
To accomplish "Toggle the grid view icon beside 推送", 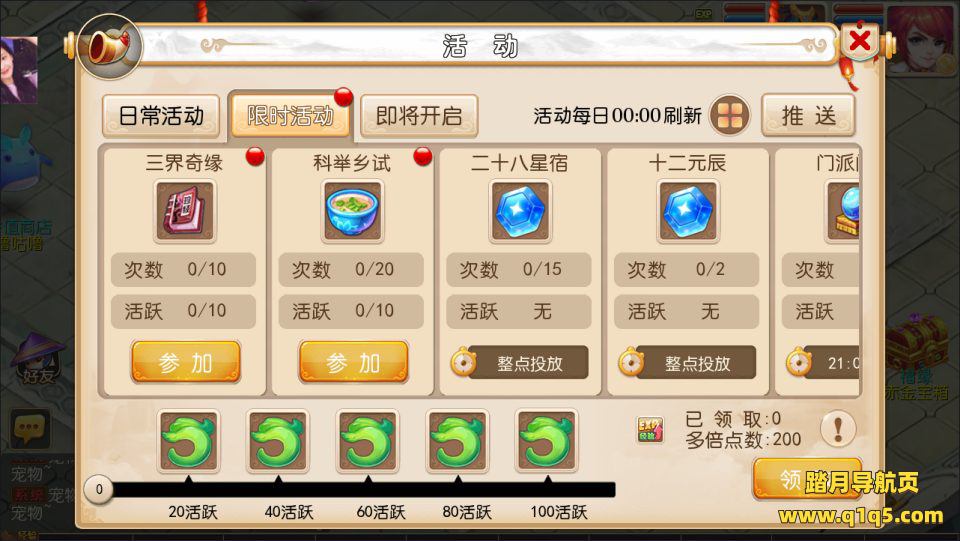I will 730,115.
